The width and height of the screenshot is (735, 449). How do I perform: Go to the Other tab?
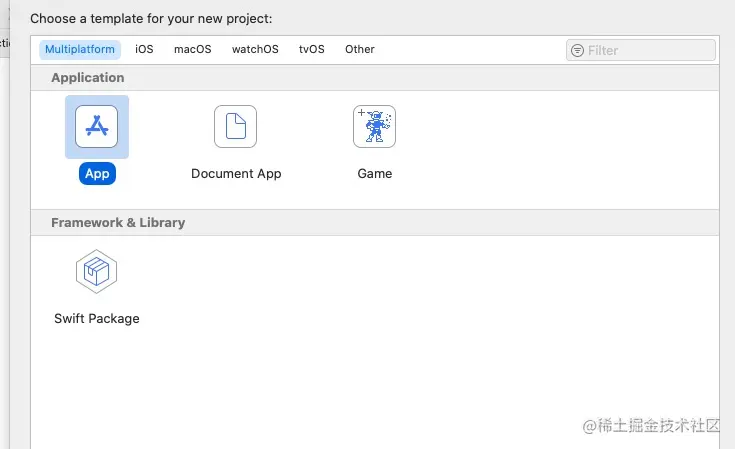point(360,49)
